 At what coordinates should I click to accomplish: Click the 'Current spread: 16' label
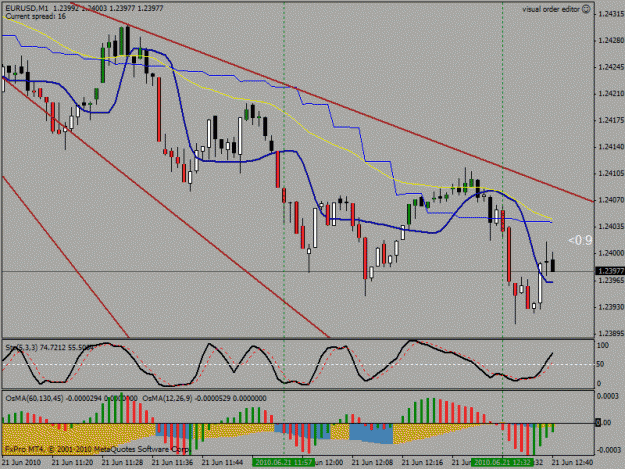pos(36,16)
